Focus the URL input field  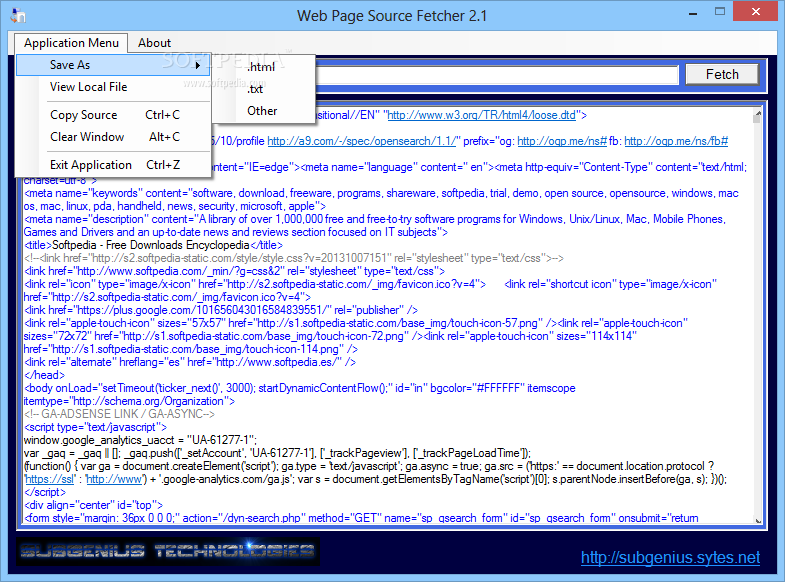(496, 75)
